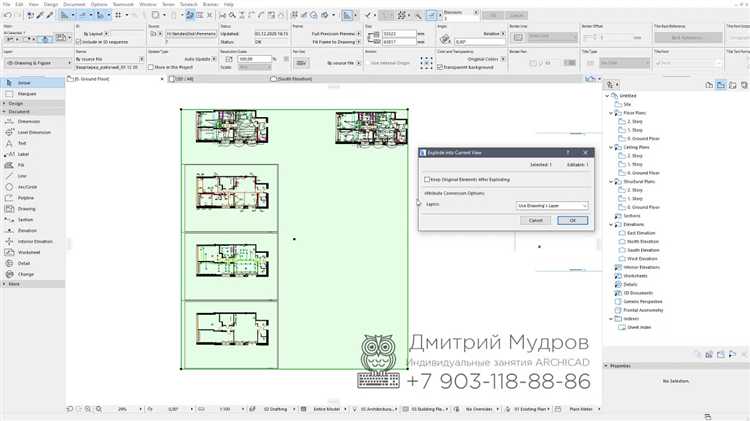The width and height of the screenshot is (750, 421).
Task: Collapse the Elevations folder in the Navigator
Action: tap(611, 224)
